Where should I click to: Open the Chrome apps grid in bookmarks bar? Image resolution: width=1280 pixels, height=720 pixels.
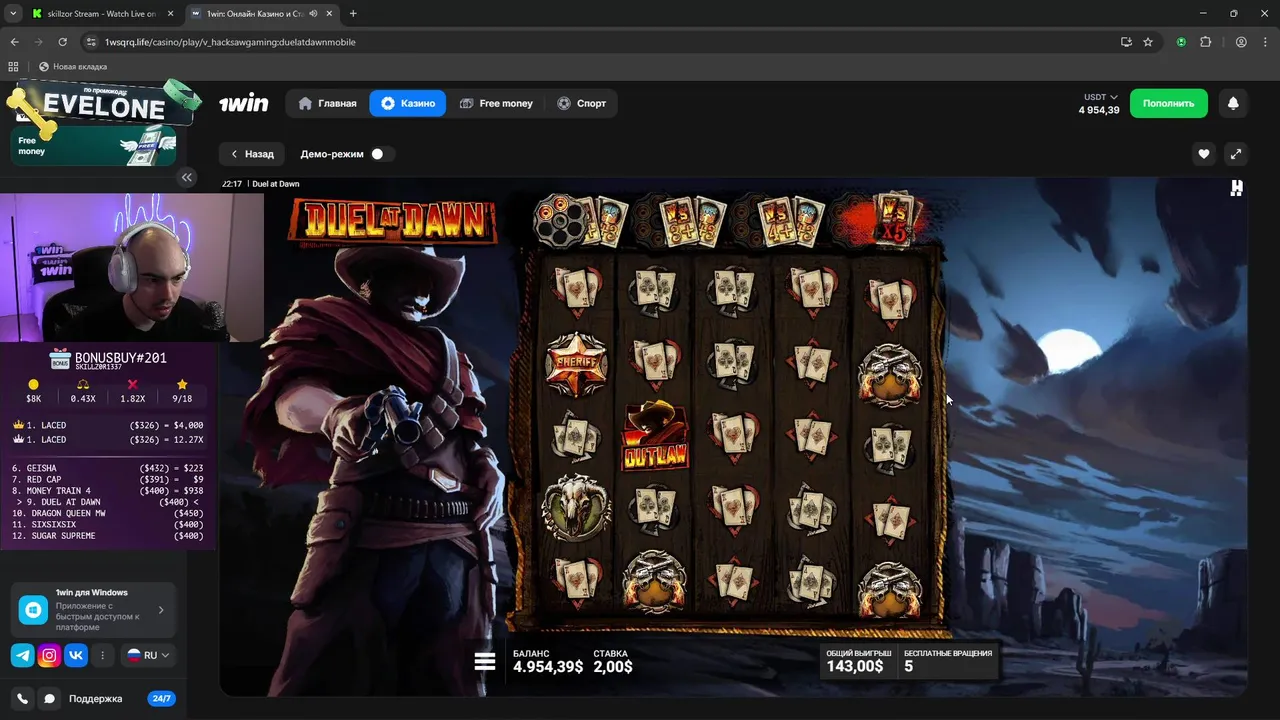pyautogui.click(x=13, y=66)
